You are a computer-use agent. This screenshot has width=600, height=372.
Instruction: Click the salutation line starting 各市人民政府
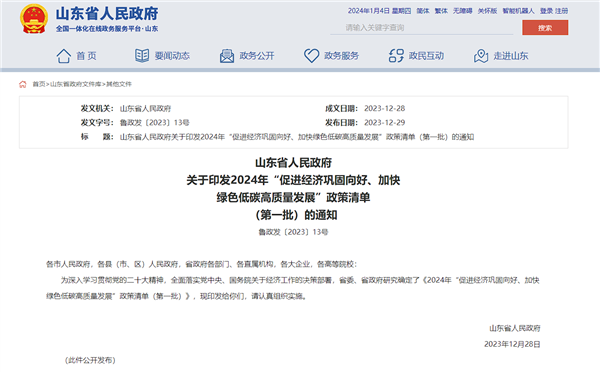coord(202,264)
